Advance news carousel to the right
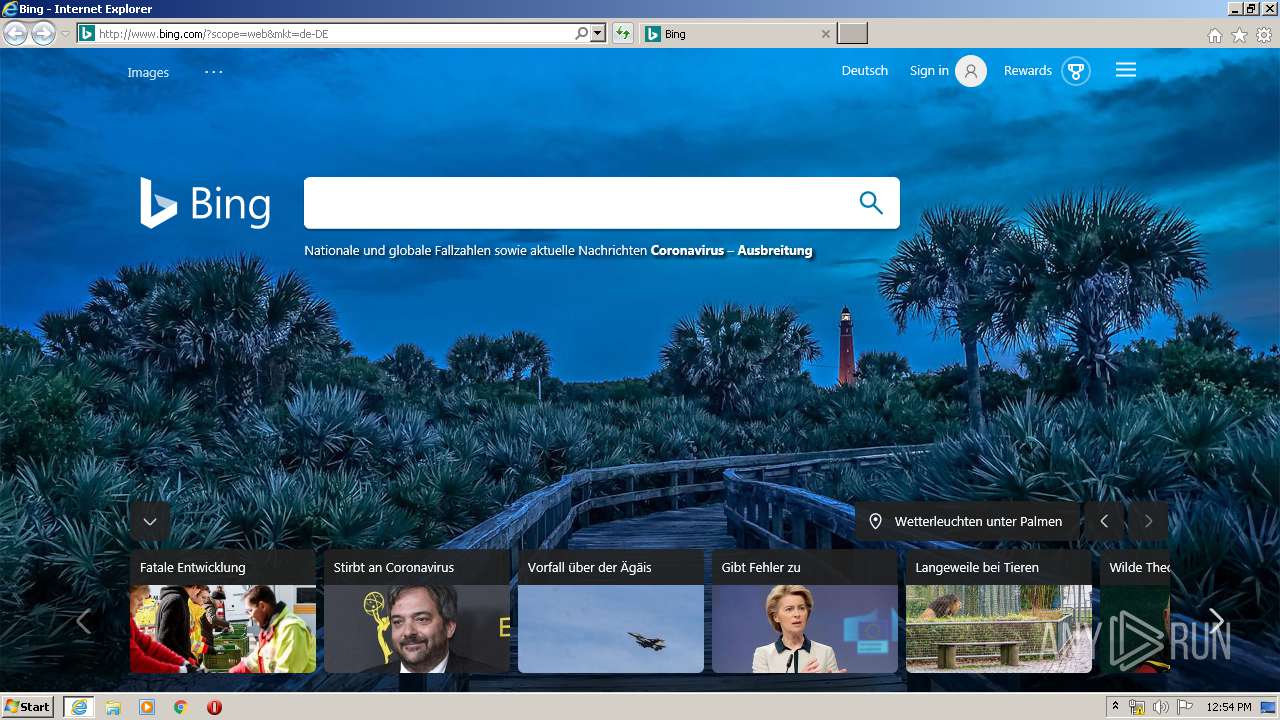The height and width of the screenshot is (720, 1280). coord(1215,621)
